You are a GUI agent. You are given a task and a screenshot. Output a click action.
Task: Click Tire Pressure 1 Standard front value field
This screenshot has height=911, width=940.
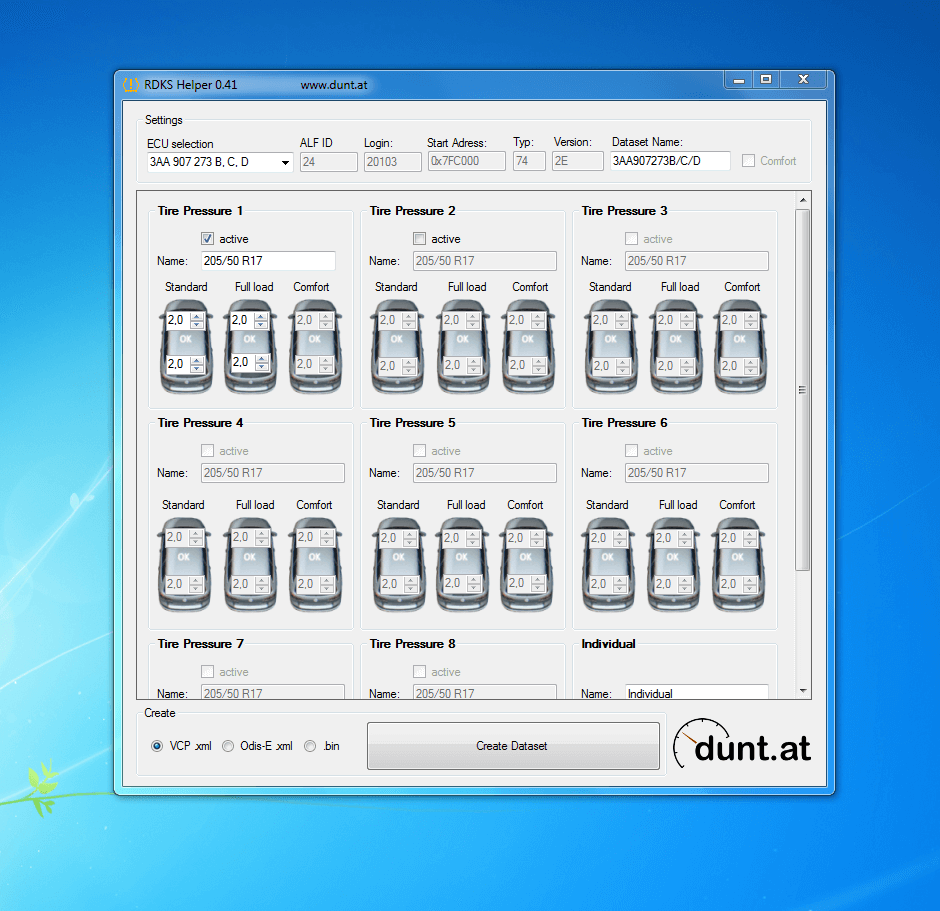coord(178,320)
